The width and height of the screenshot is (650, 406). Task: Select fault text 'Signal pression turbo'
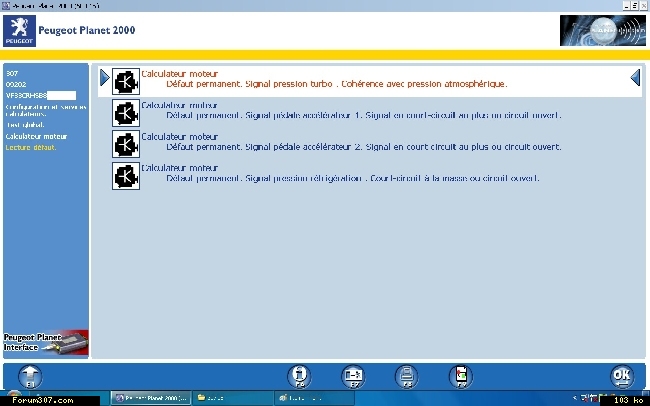point(289,84)
